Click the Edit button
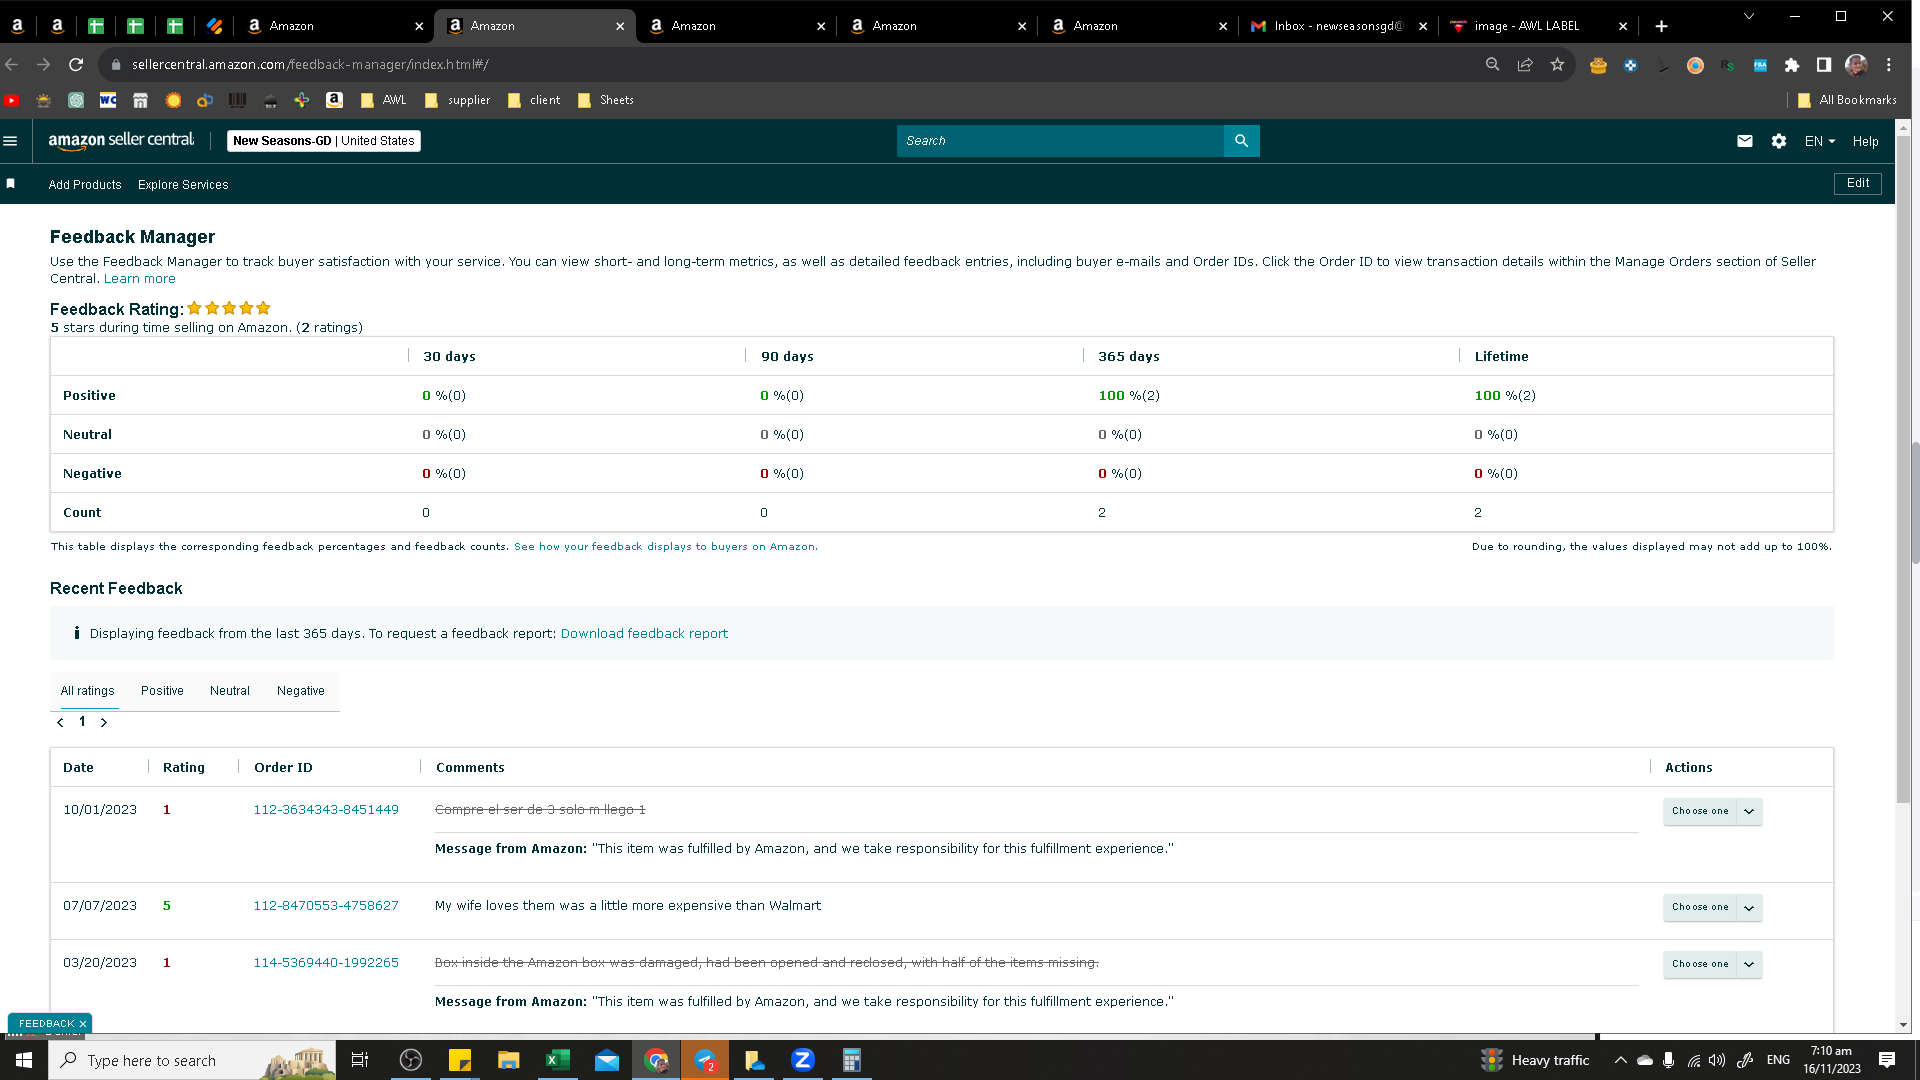This screenshot has height=1080, width=1920. 1858,184
